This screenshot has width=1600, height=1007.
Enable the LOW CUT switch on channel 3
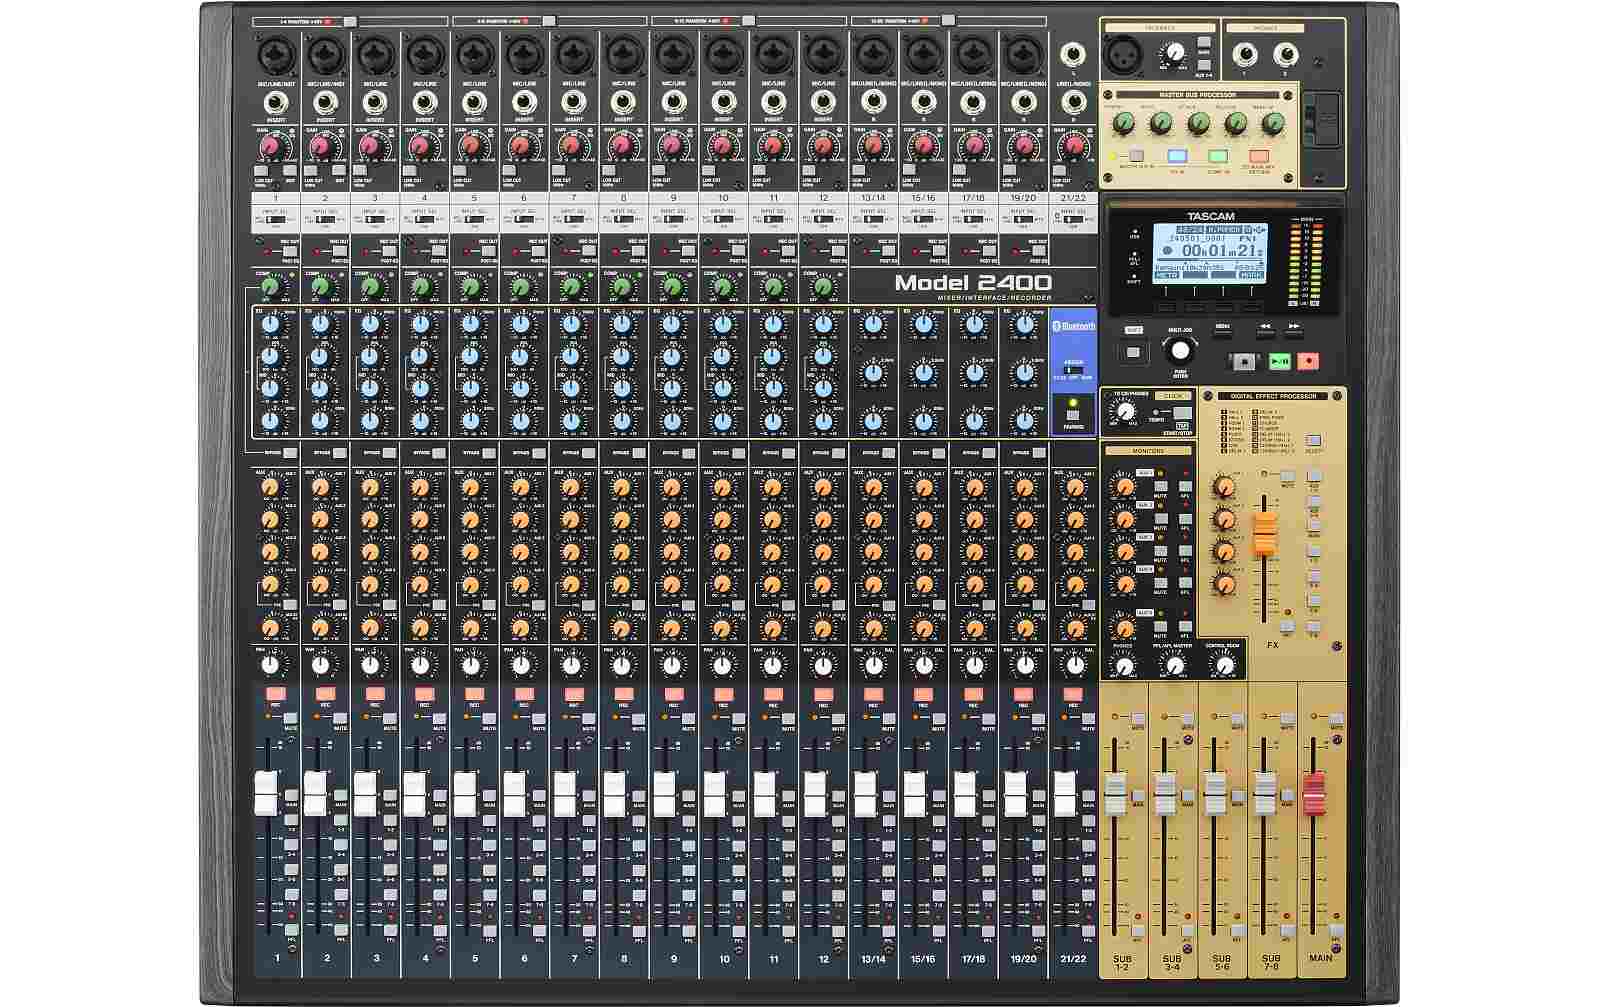coord(362,171)
